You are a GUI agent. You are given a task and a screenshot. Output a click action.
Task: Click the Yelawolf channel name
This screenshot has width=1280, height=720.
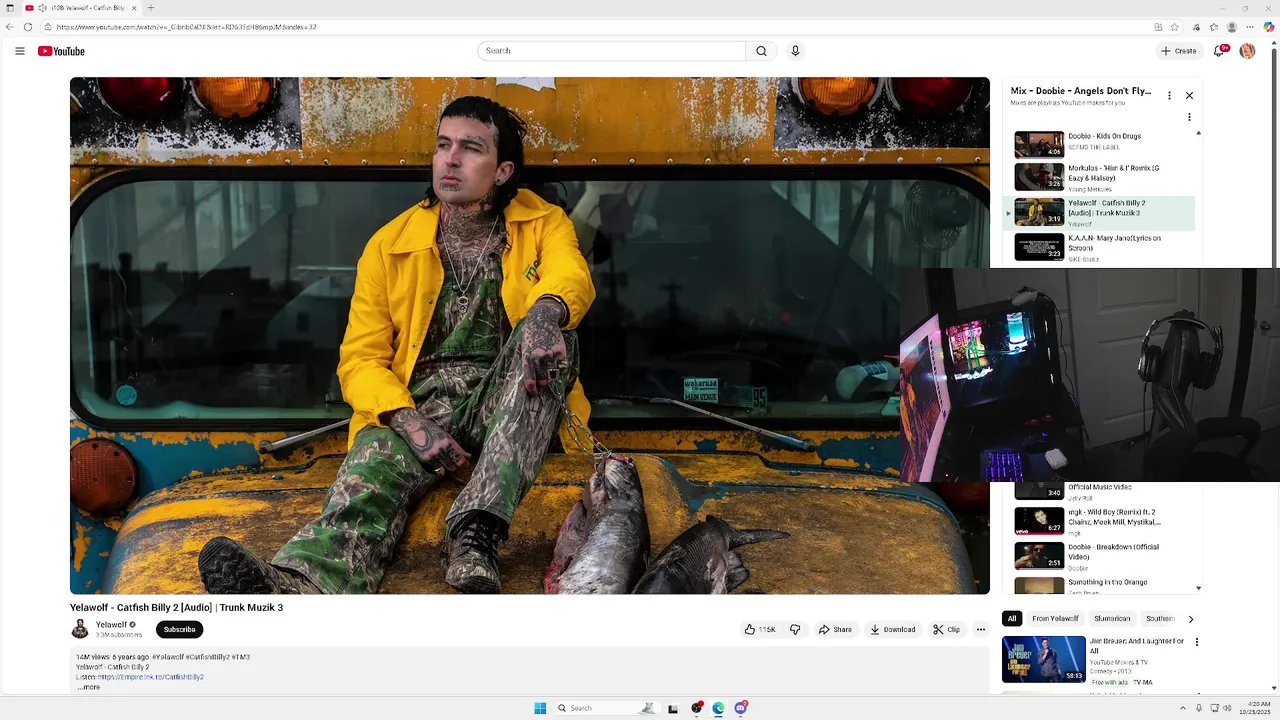(x=111, y=624)
